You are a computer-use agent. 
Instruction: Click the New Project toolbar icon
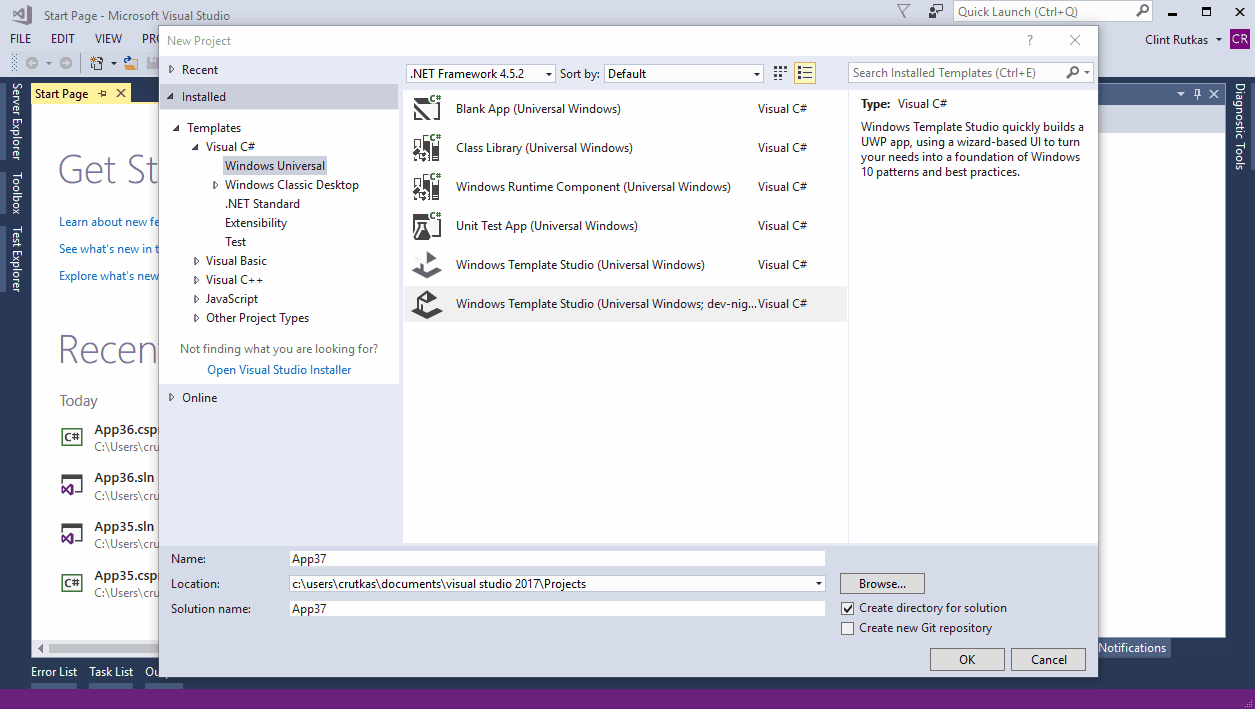coord(97,63)
